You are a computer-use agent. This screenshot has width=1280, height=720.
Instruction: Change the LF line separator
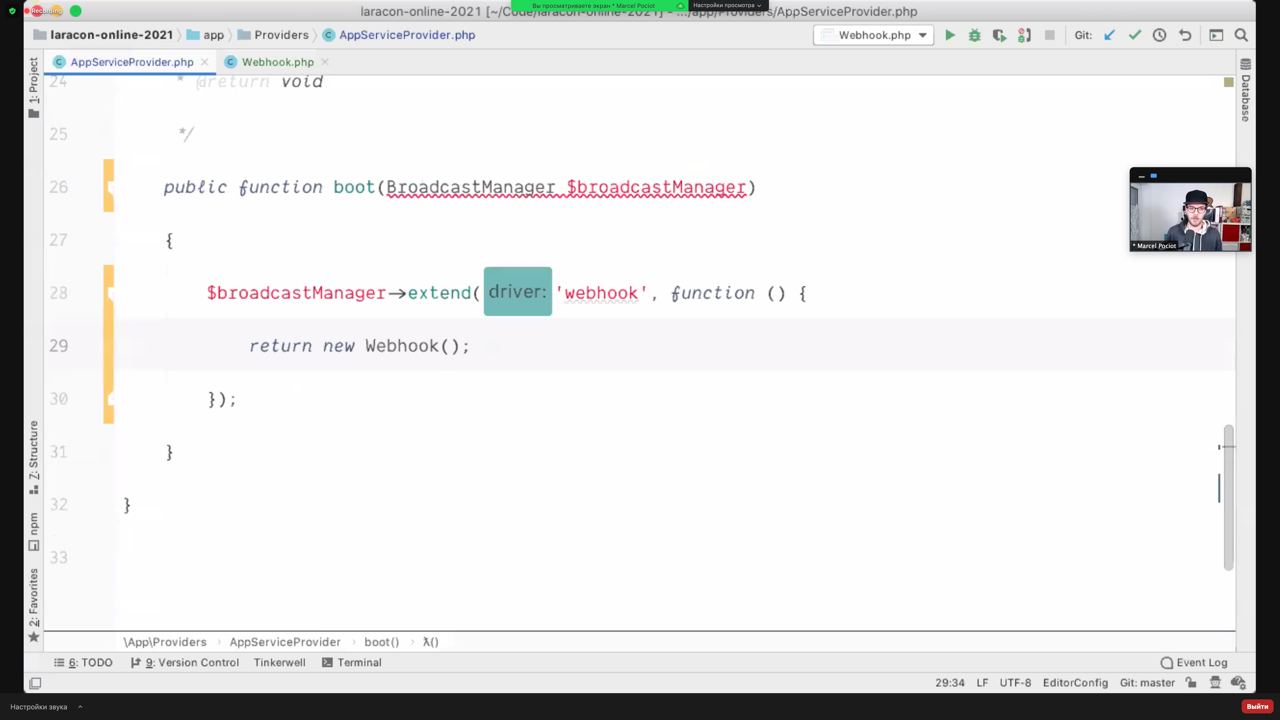[x=982, y=683]
